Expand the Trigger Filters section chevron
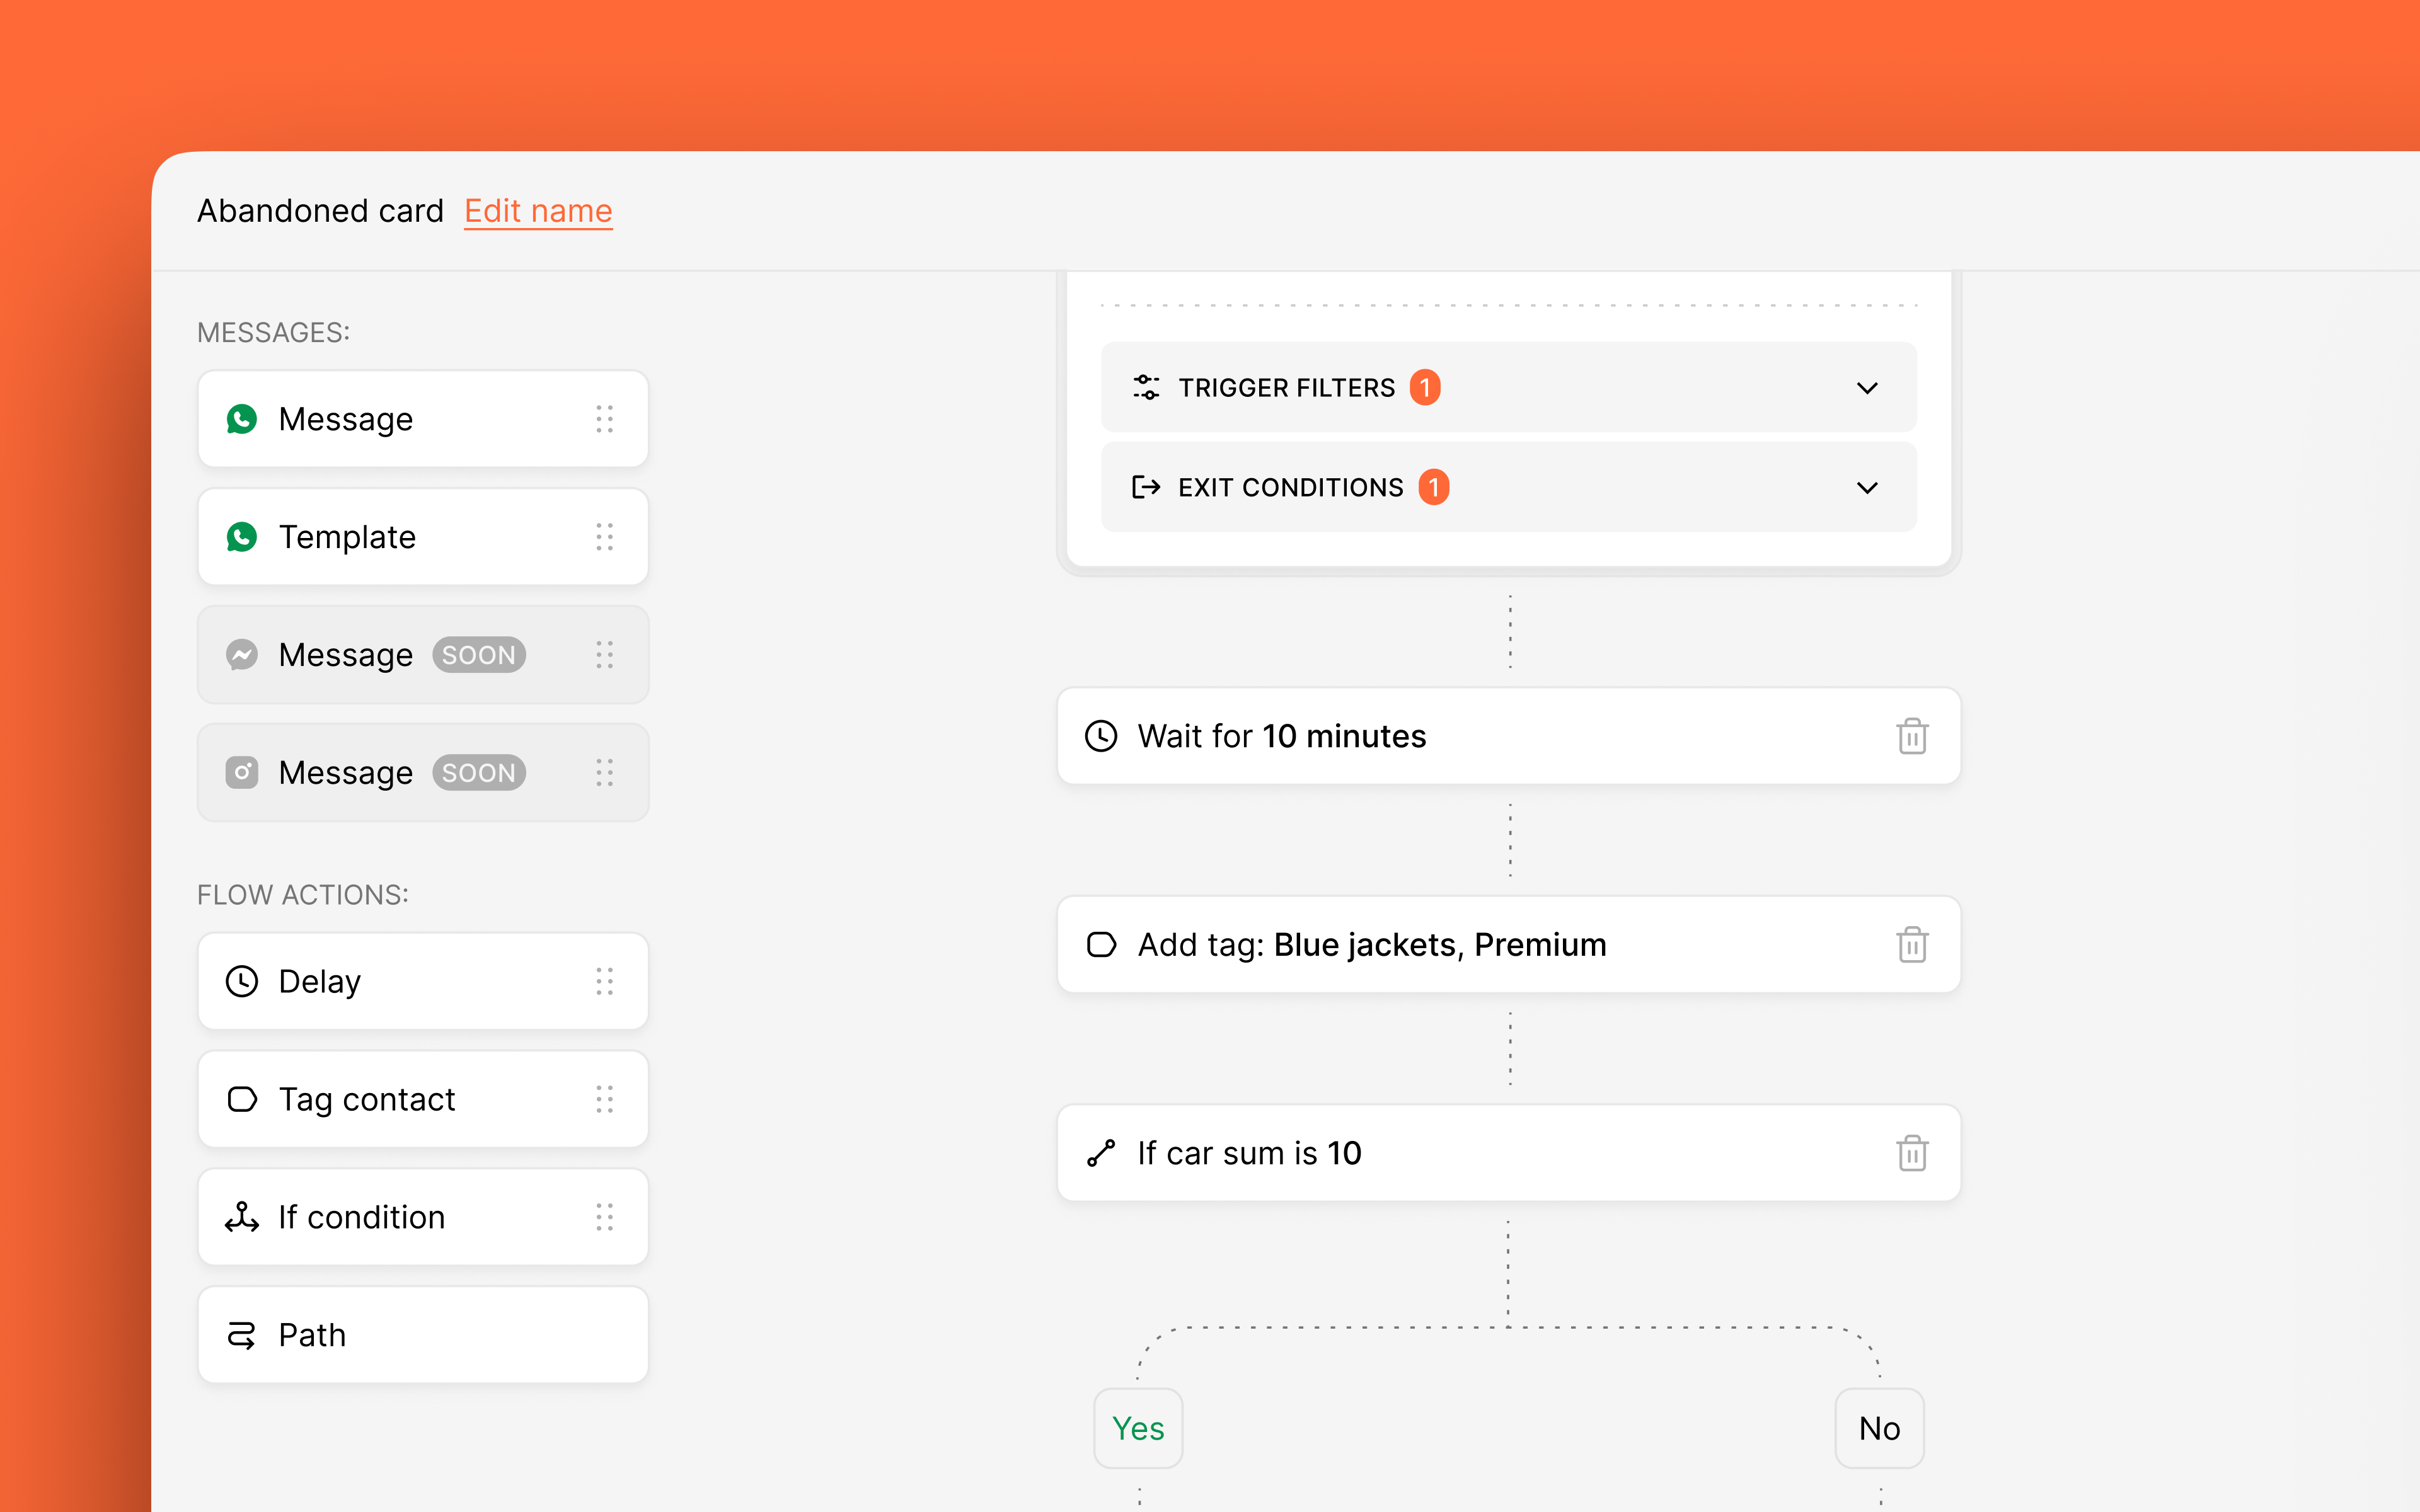The height and width of the screenshot is (1512, 2420). [x=1867, y=388]
